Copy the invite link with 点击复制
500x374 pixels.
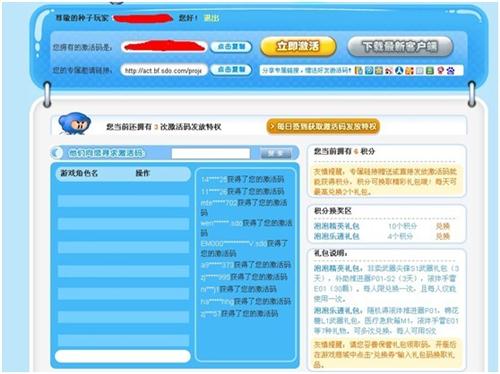click(x=231, y=70)
